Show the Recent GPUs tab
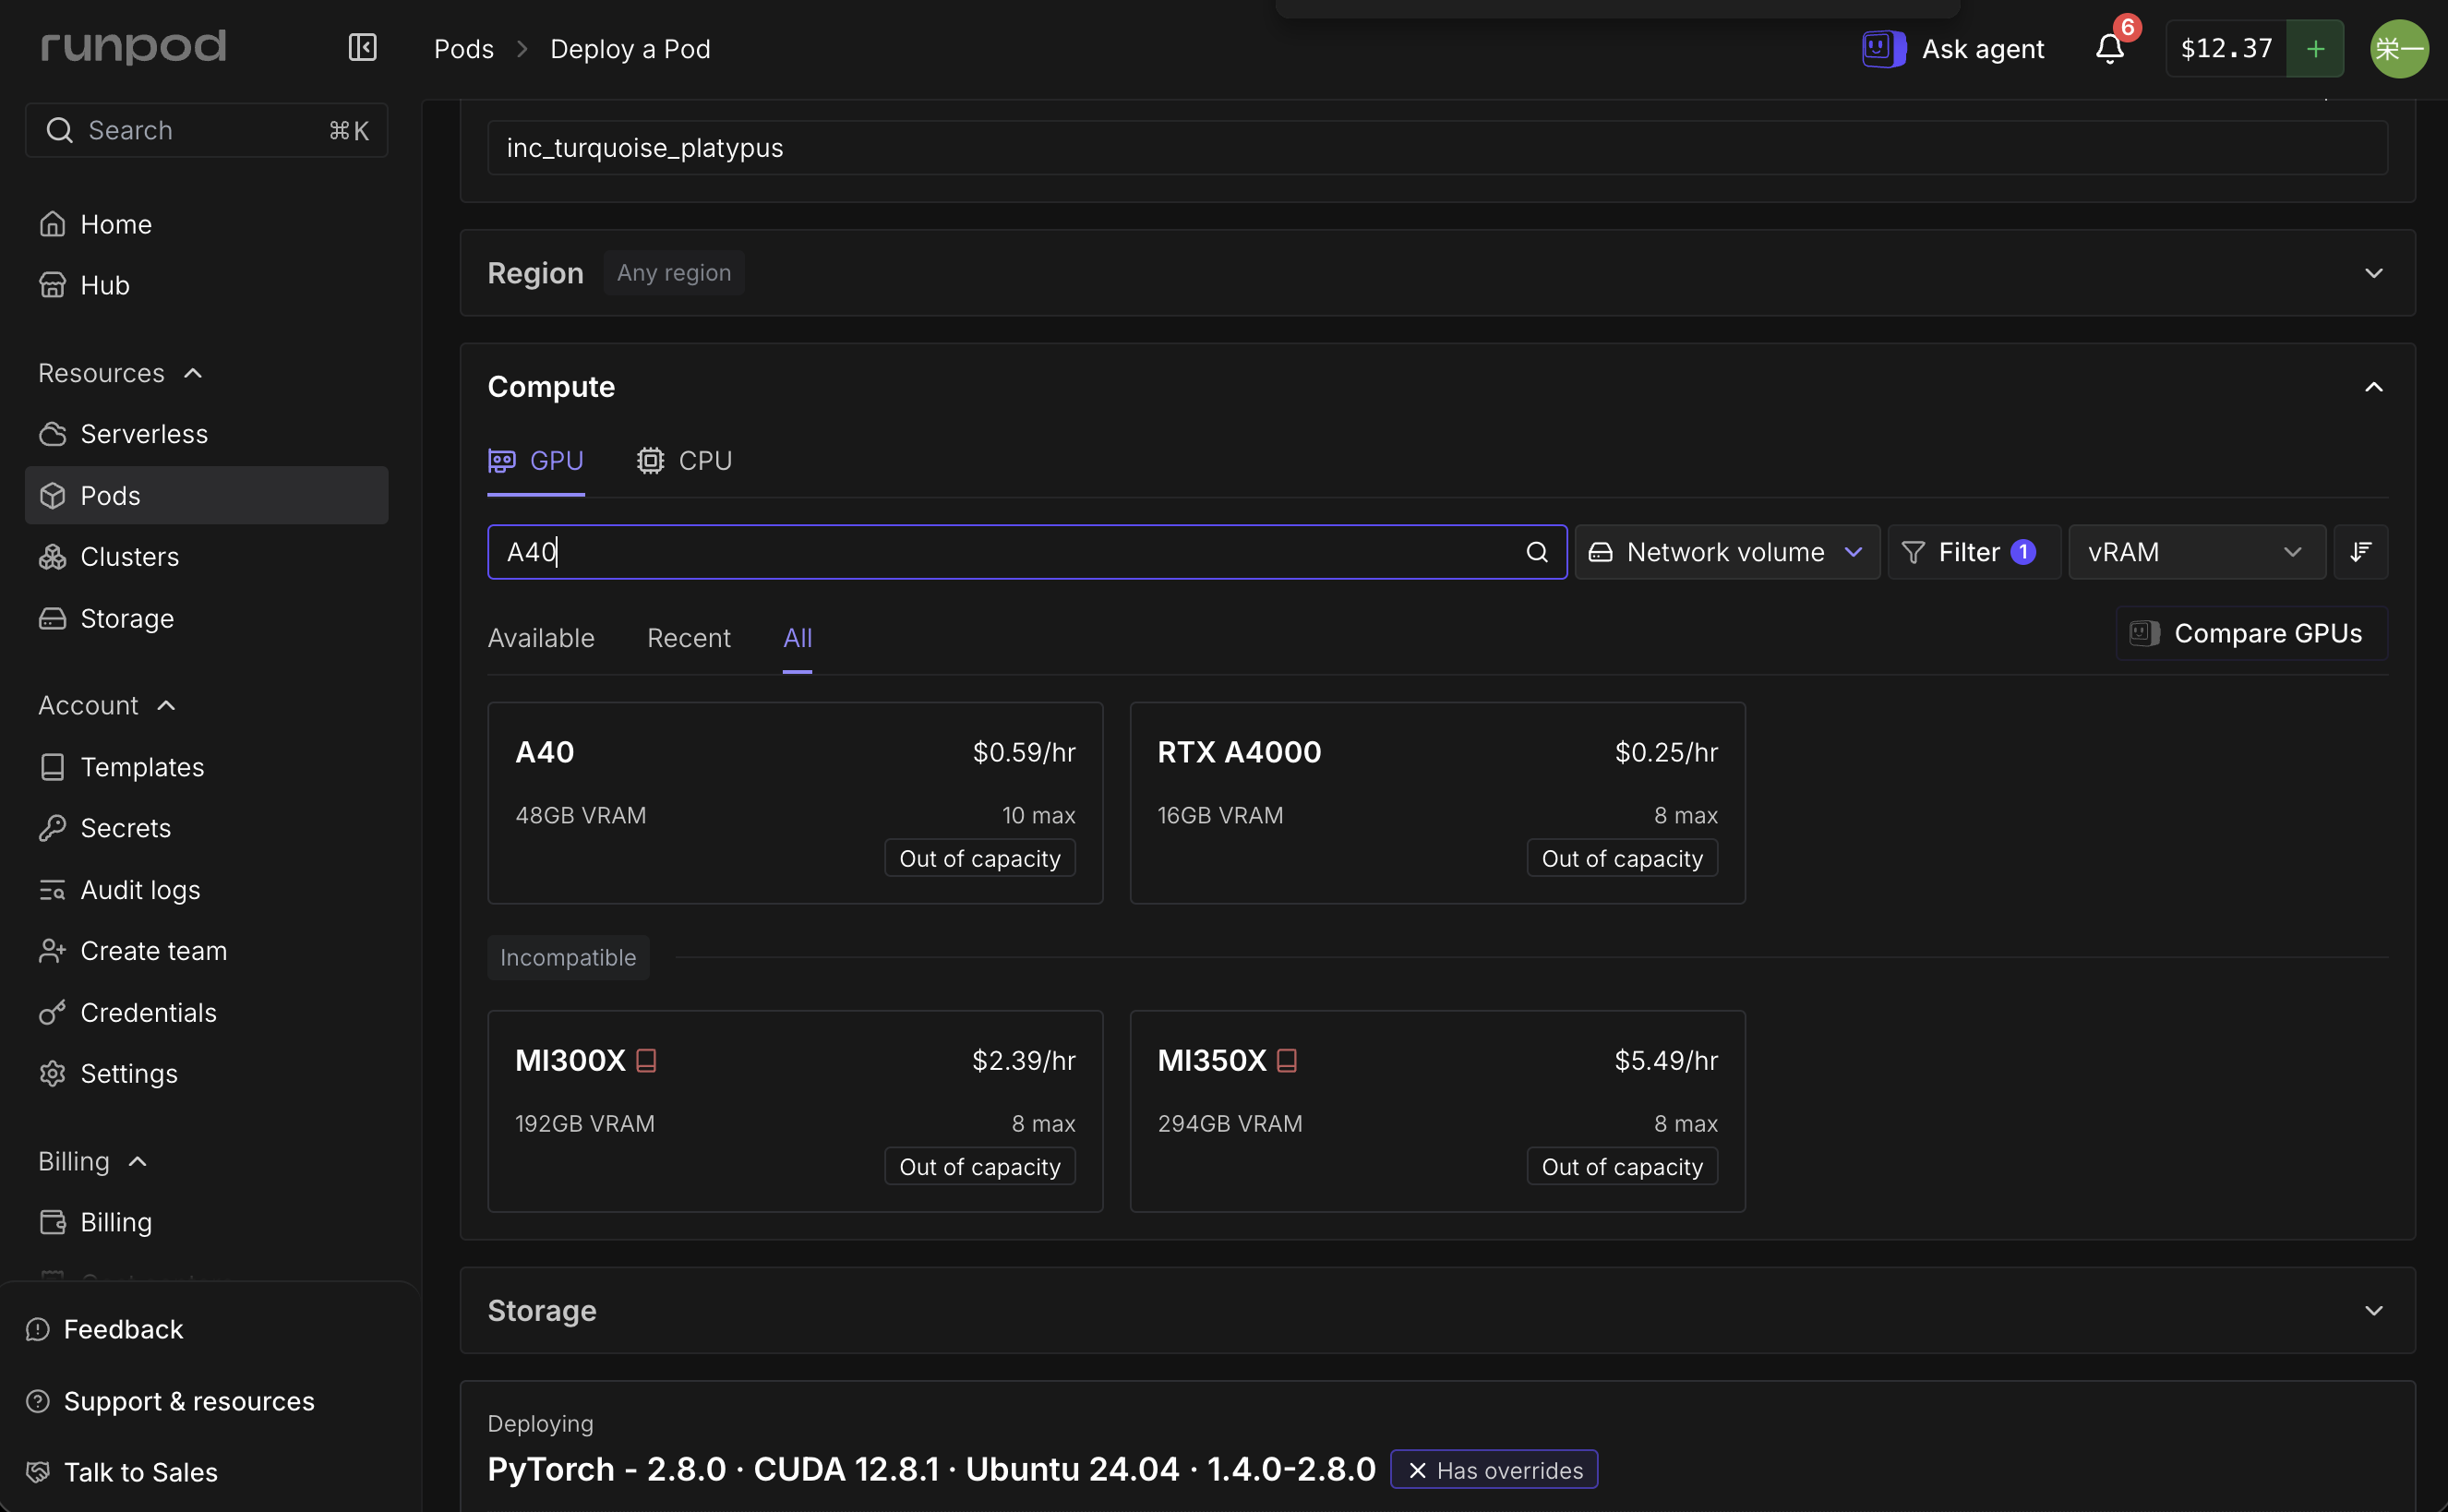2448x1512 pixels. coord(689,638)
